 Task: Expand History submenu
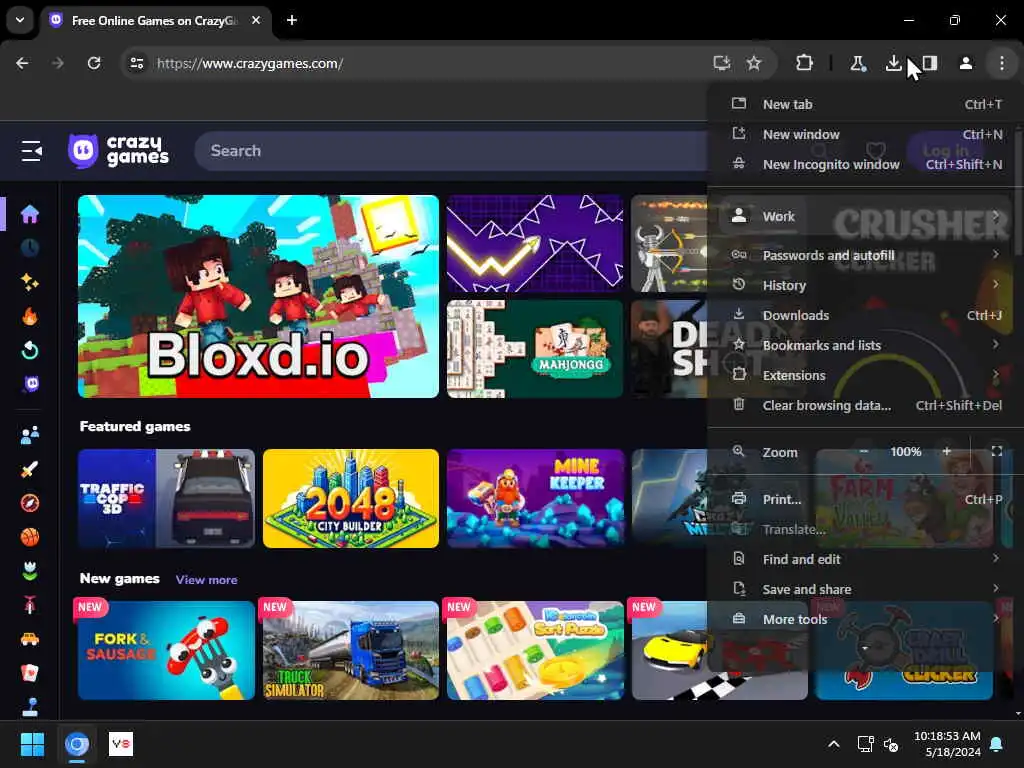click(x=866, y=285)
